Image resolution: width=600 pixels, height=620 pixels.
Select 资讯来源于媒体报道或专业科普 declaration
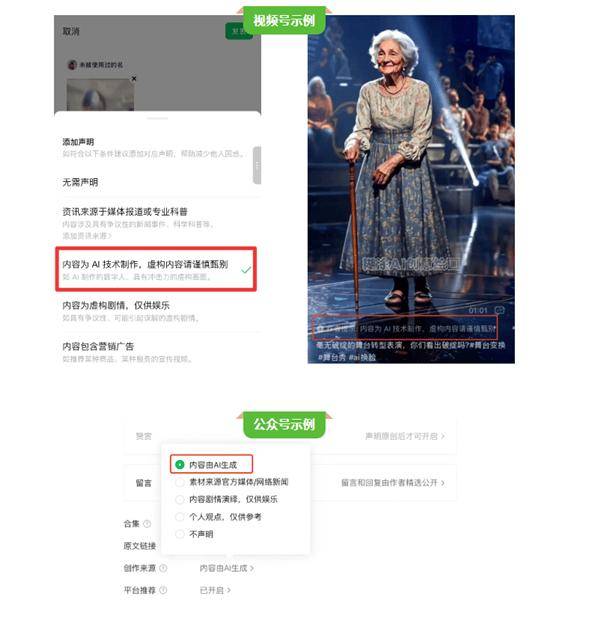[x=125, y=212]
